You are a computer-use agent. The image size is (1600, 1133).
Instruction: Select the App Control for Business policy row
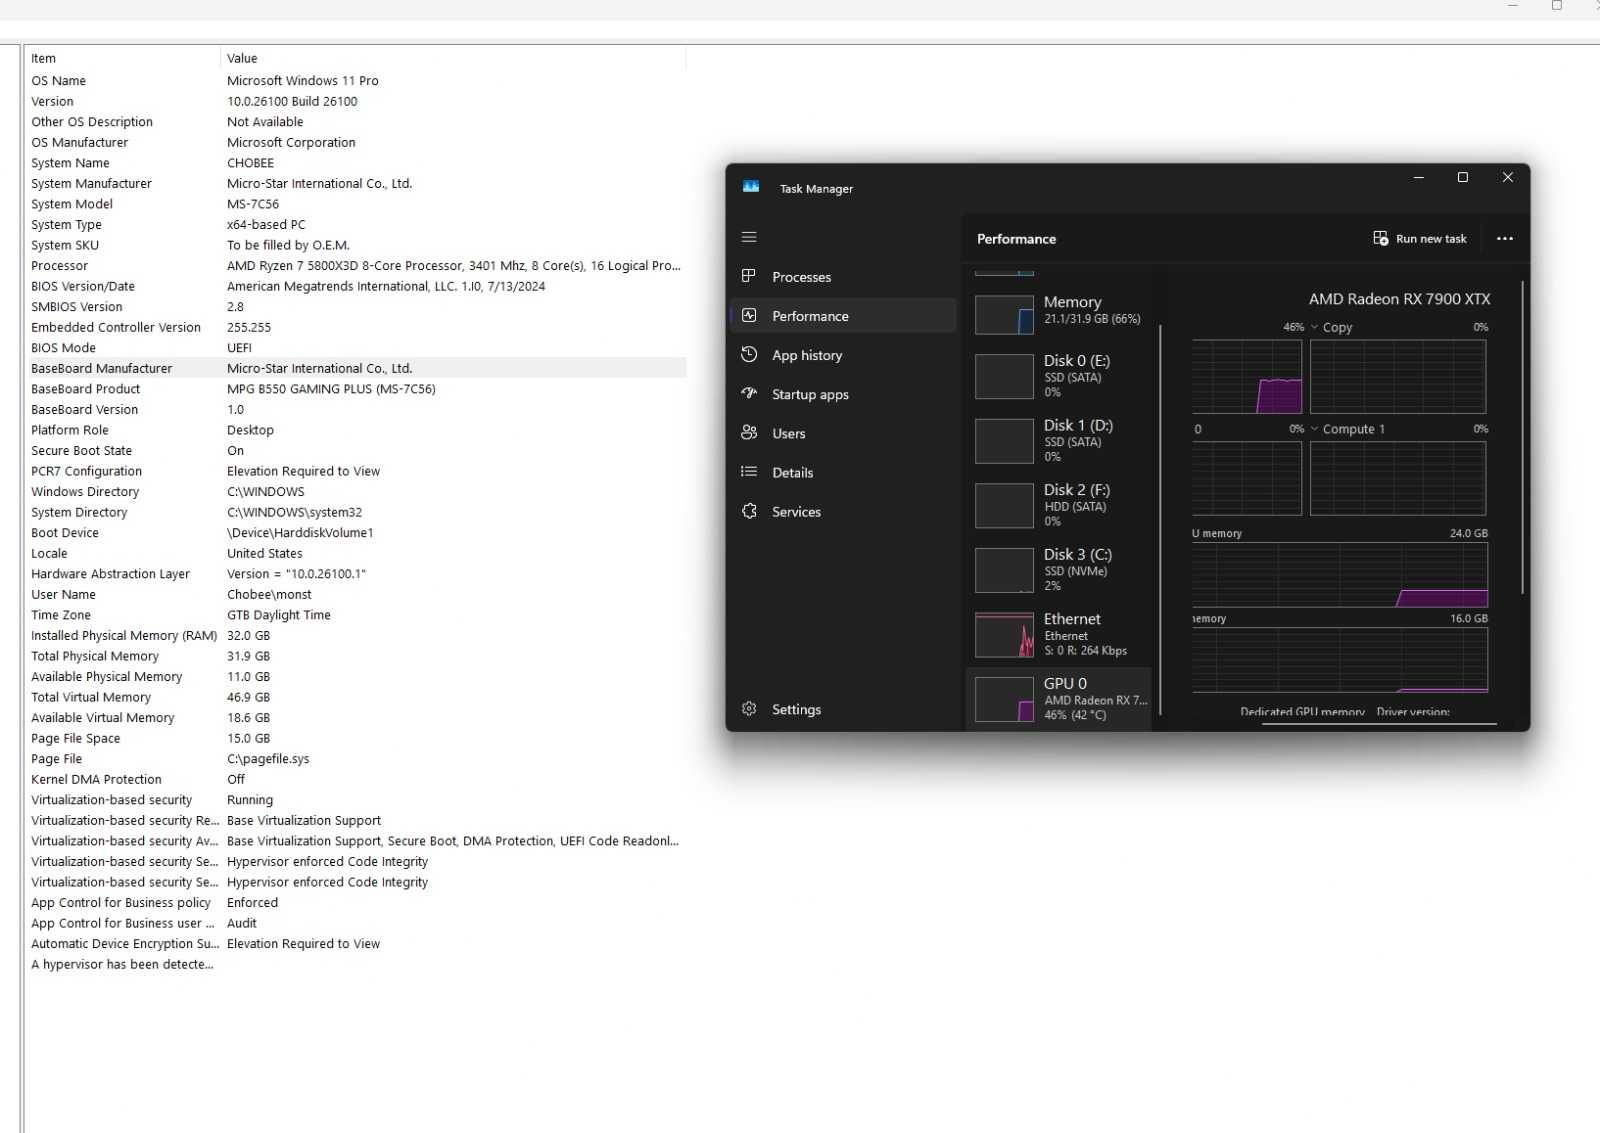[356, 902]
